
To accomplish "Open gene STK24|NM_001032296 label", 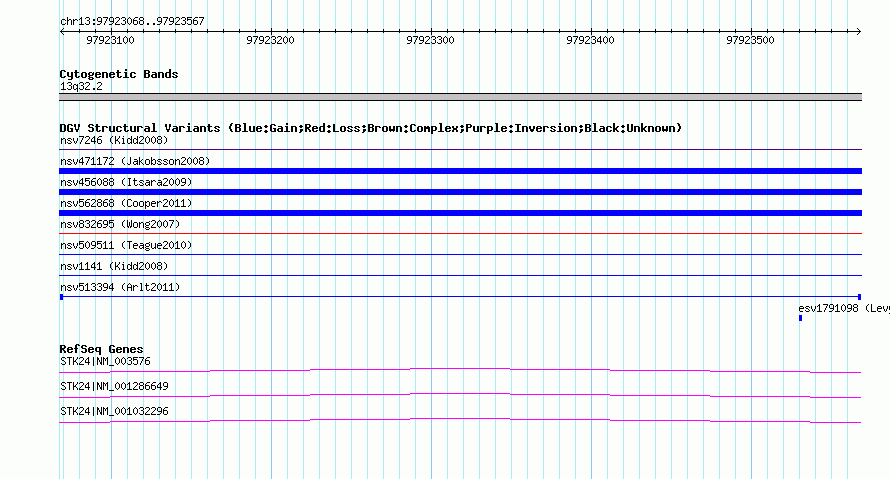I will [114, 411].
